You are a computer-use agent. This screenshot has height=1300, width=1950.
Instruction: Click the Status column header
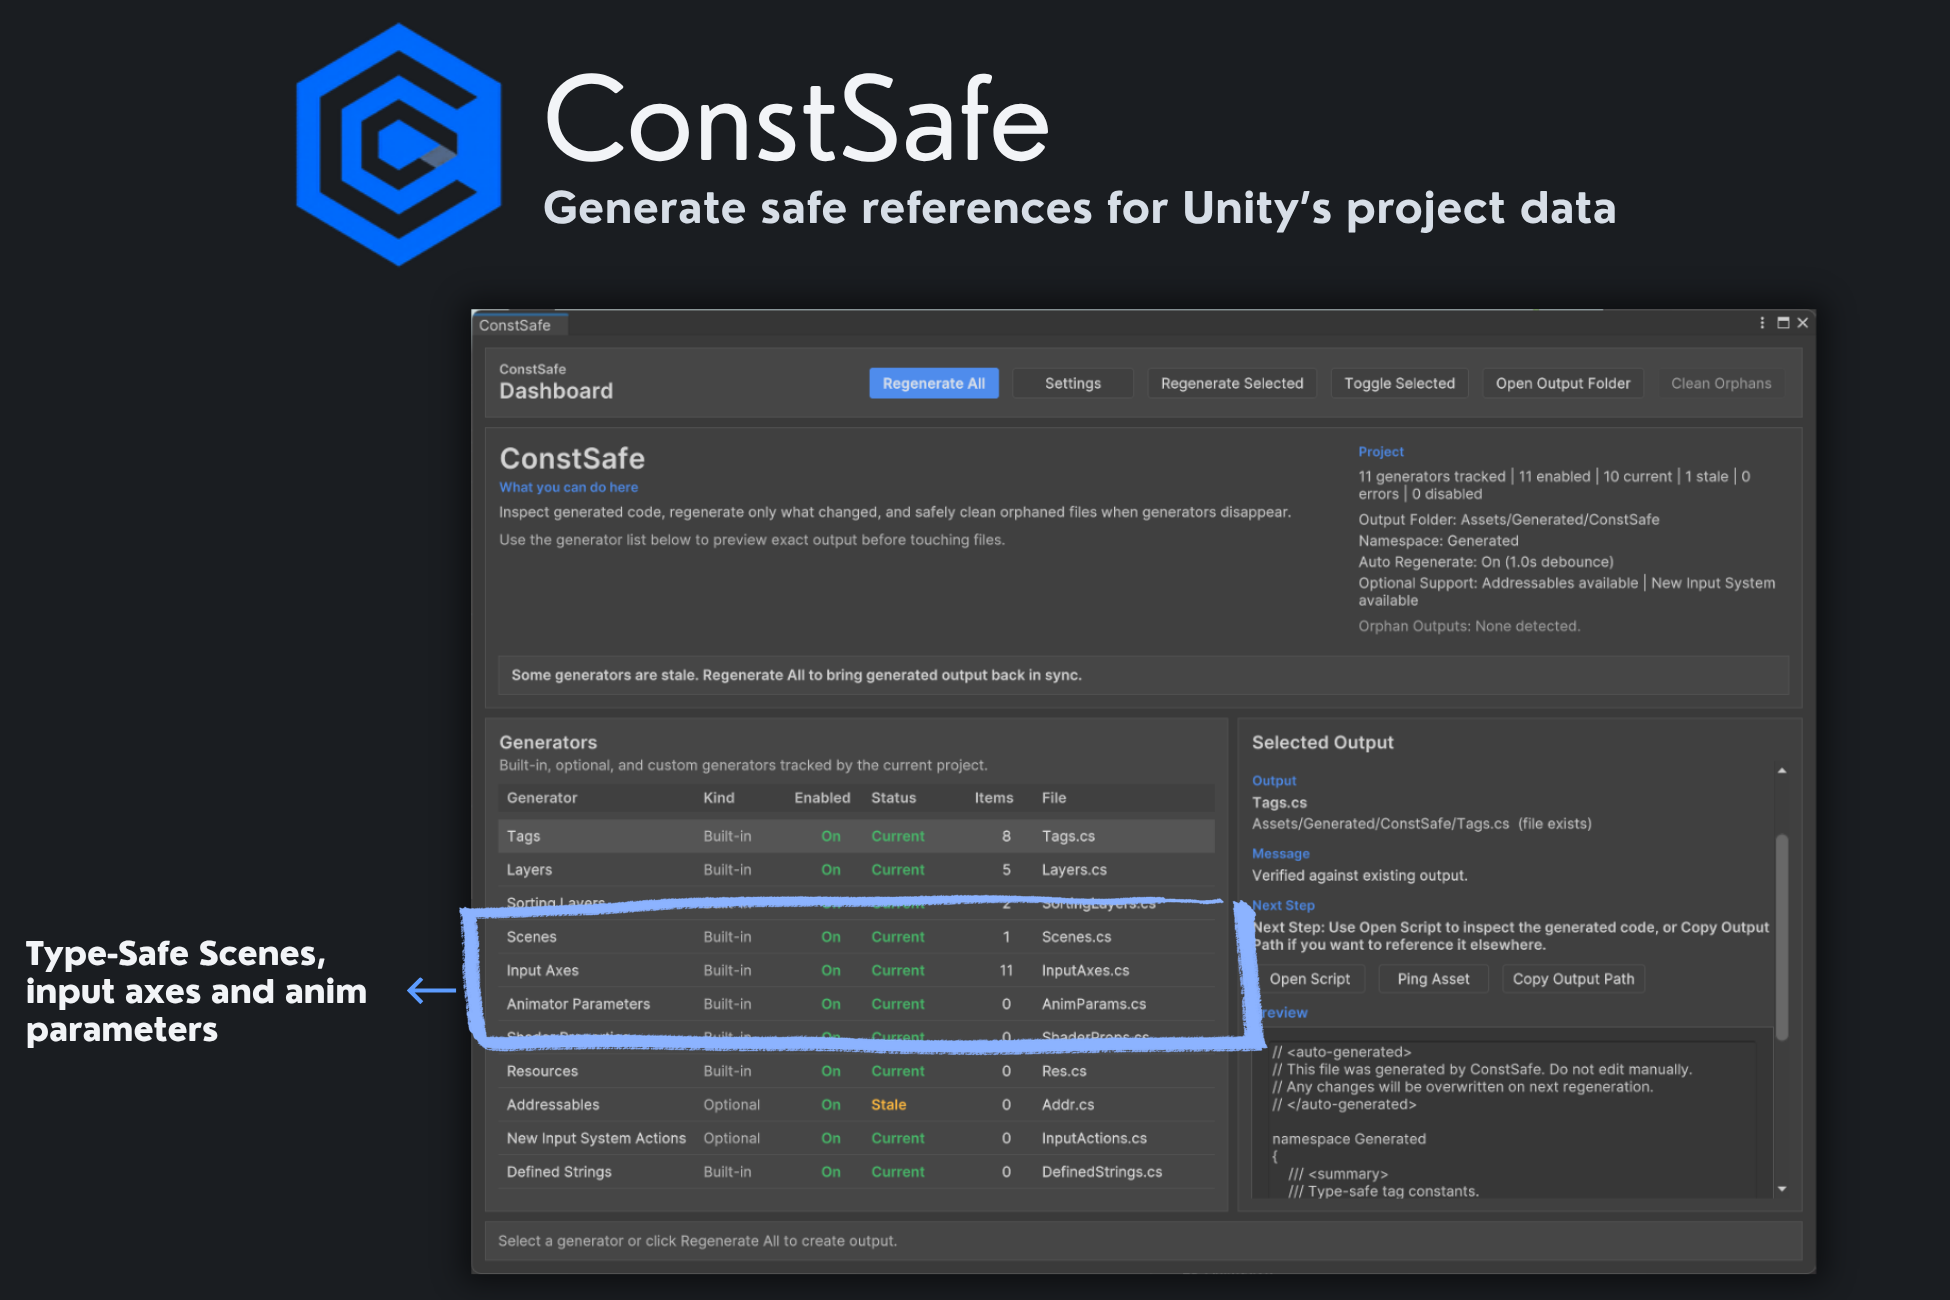coord(893,798)
